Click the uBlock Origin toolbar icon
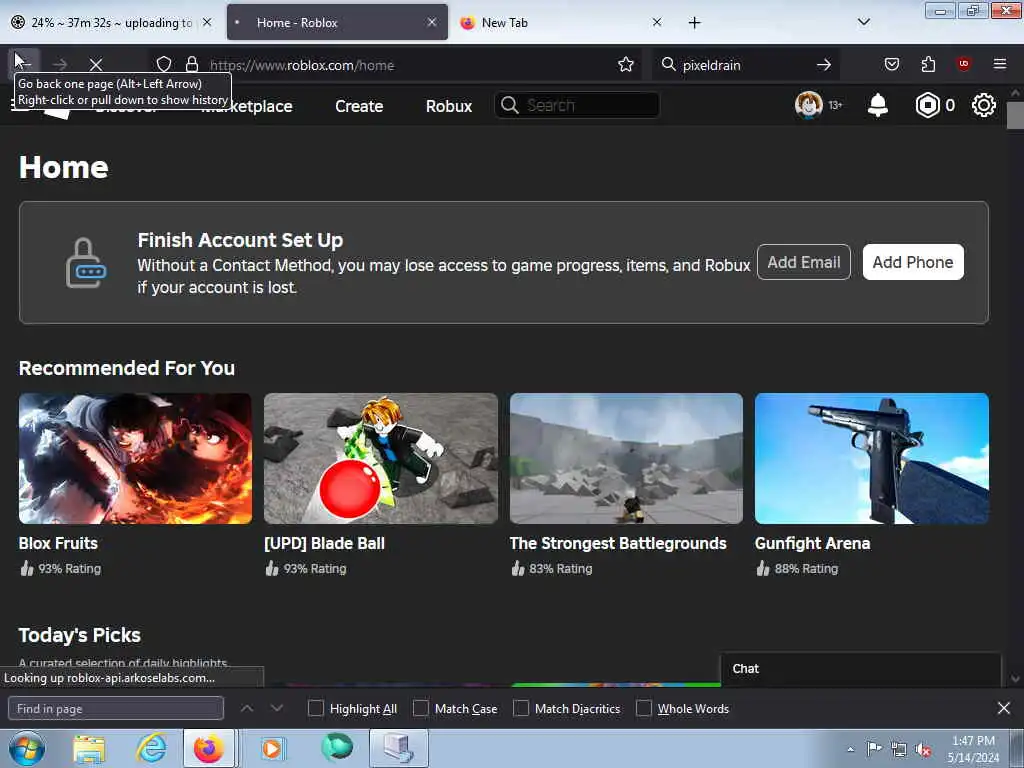 point(963,64)
